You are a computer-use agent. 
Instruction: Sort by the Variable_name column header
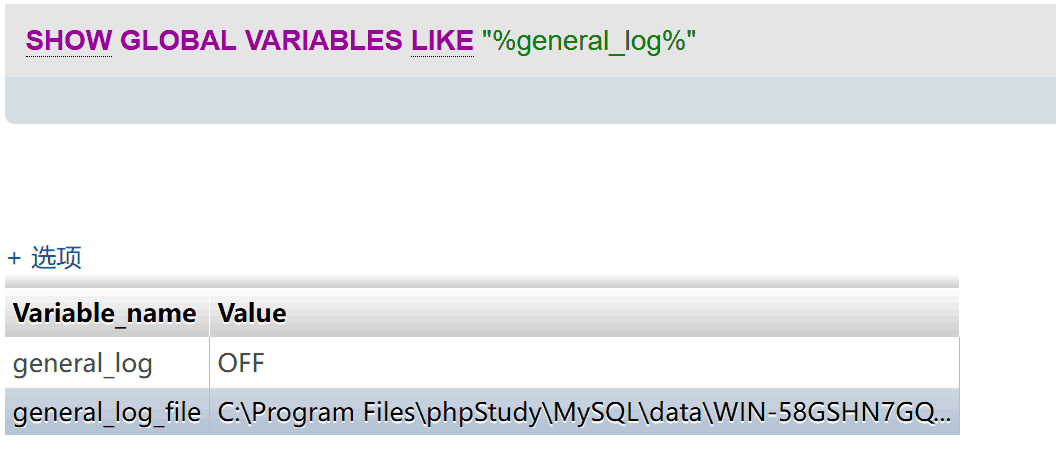104,313
